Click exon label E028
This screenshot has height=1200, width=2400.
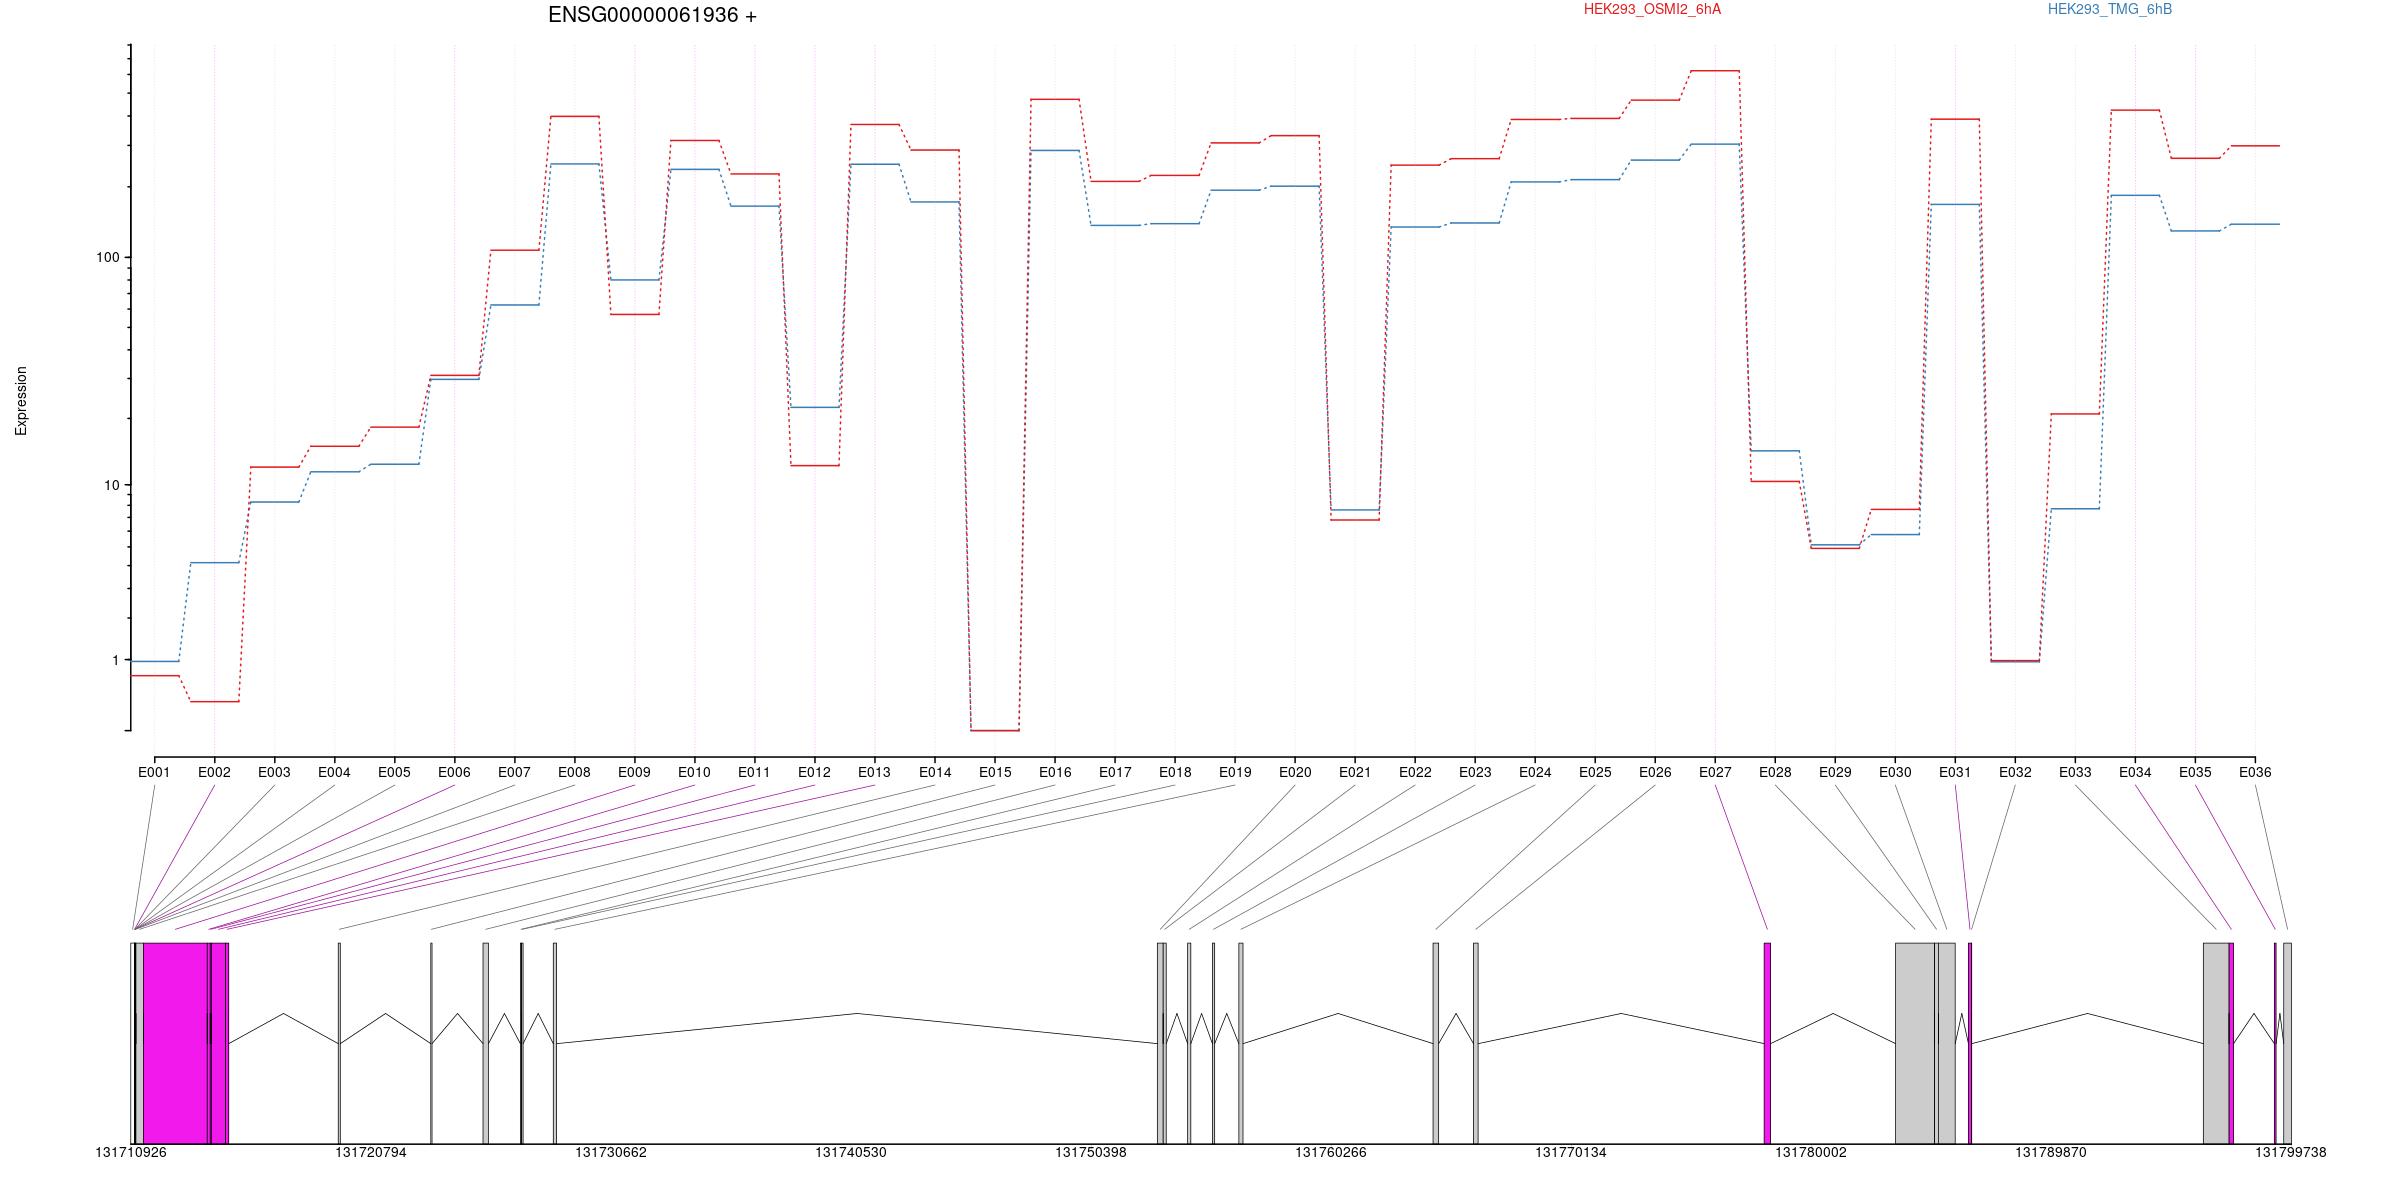click(x=1775, y=772)
